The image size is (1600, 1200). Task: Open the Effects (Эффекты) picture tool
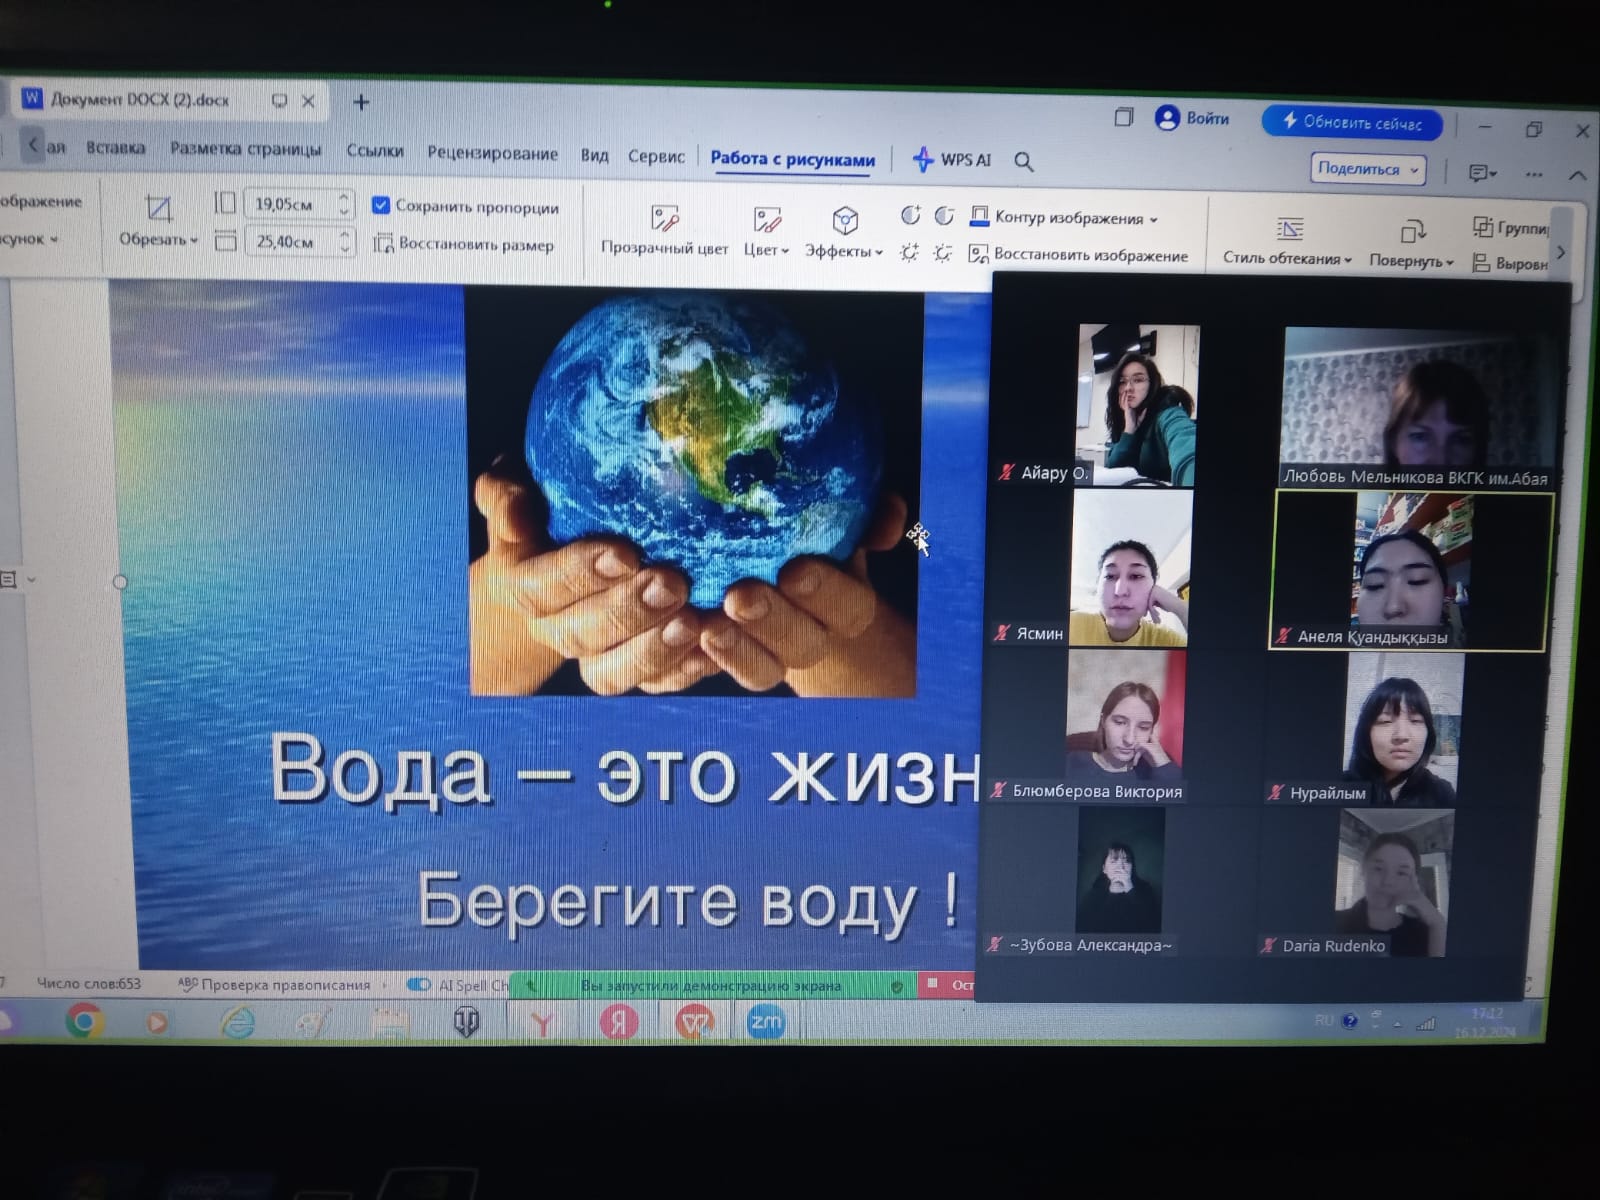pyautogui.click(x=845, y=221)
